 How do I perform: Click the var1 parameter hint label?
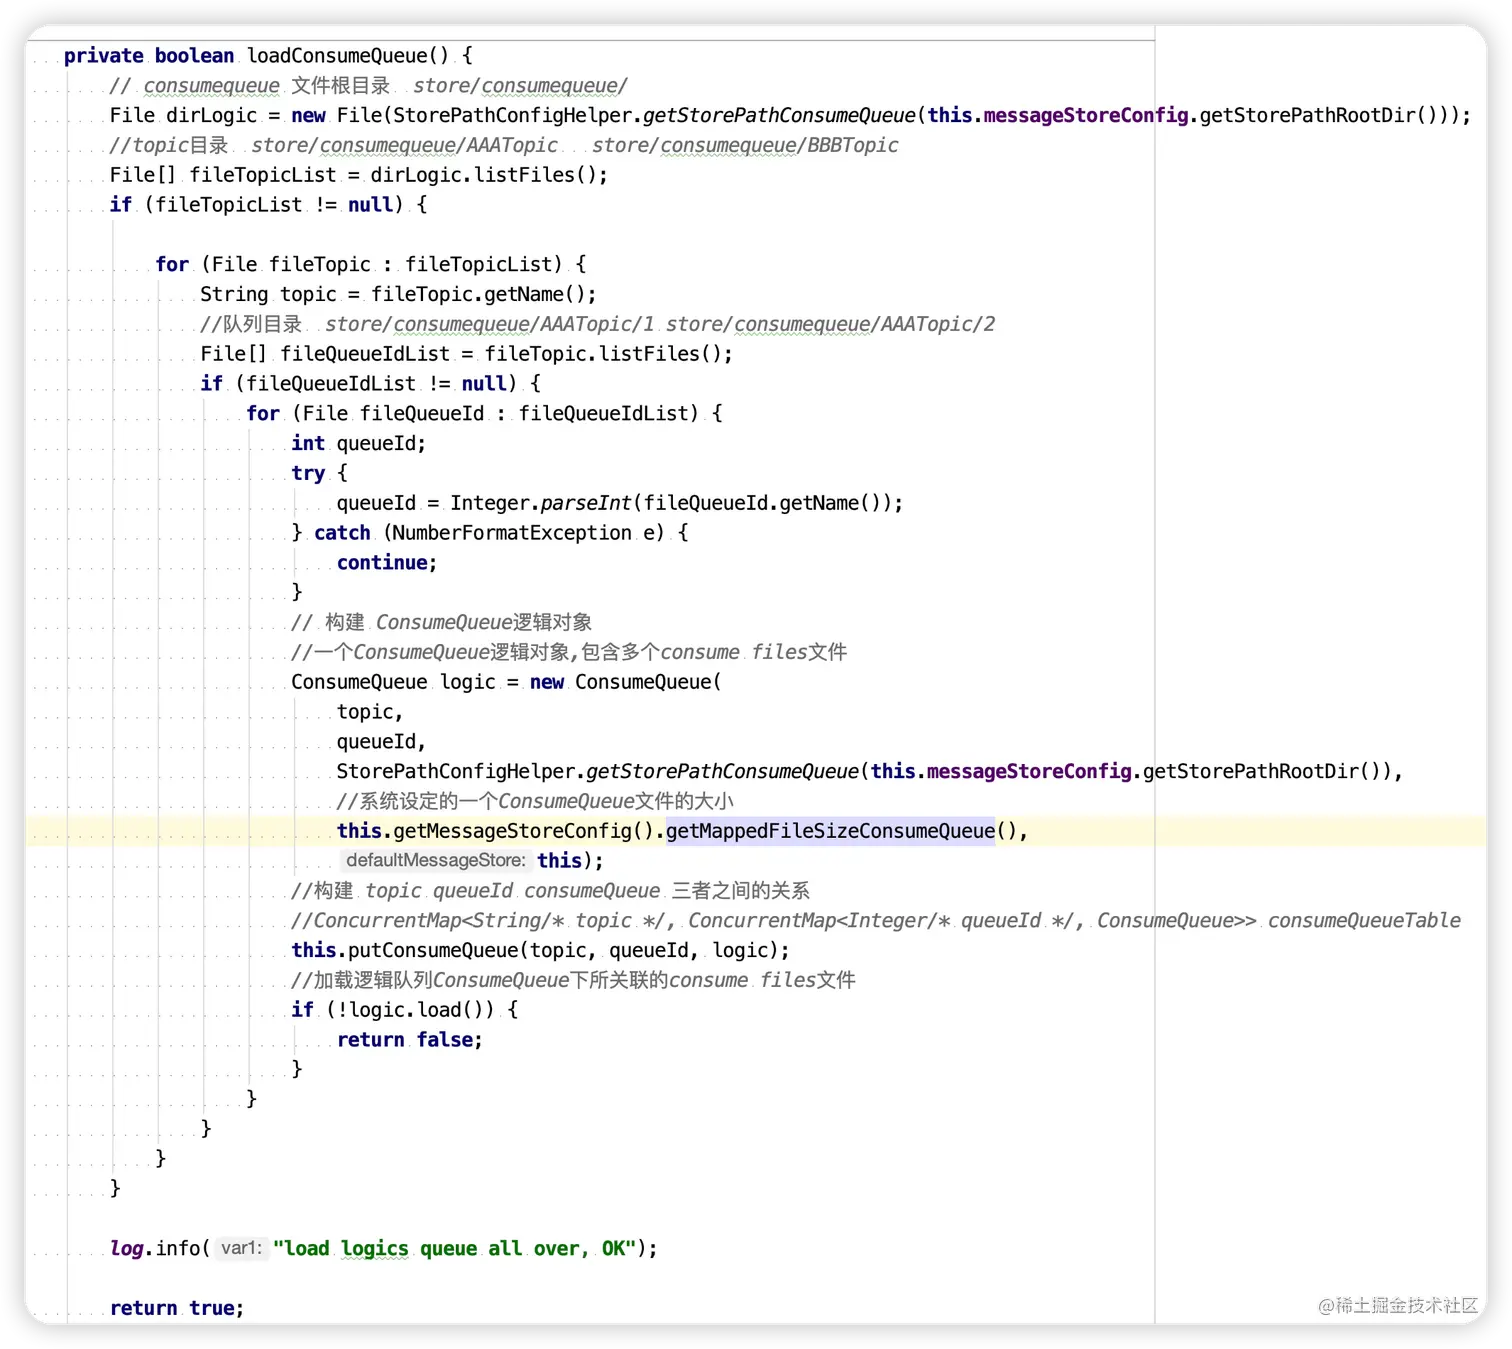241,1248
